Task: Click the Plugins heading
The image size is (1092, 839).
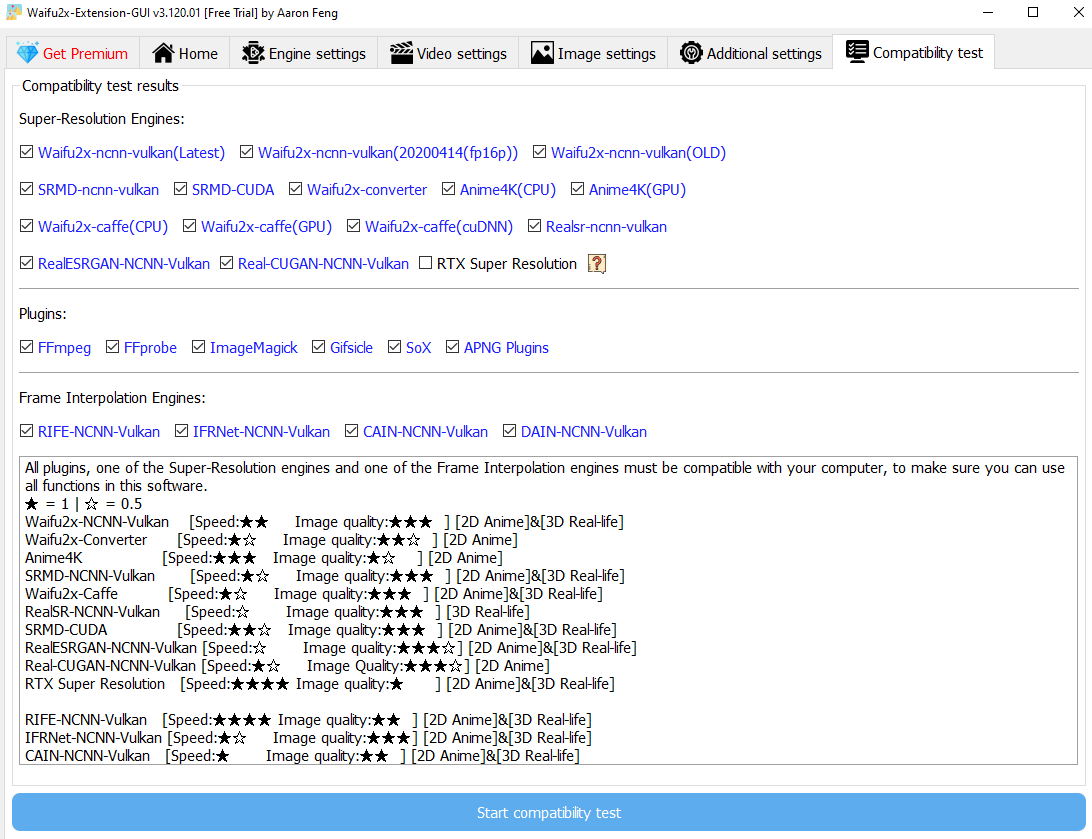Action: click(42, 314)
